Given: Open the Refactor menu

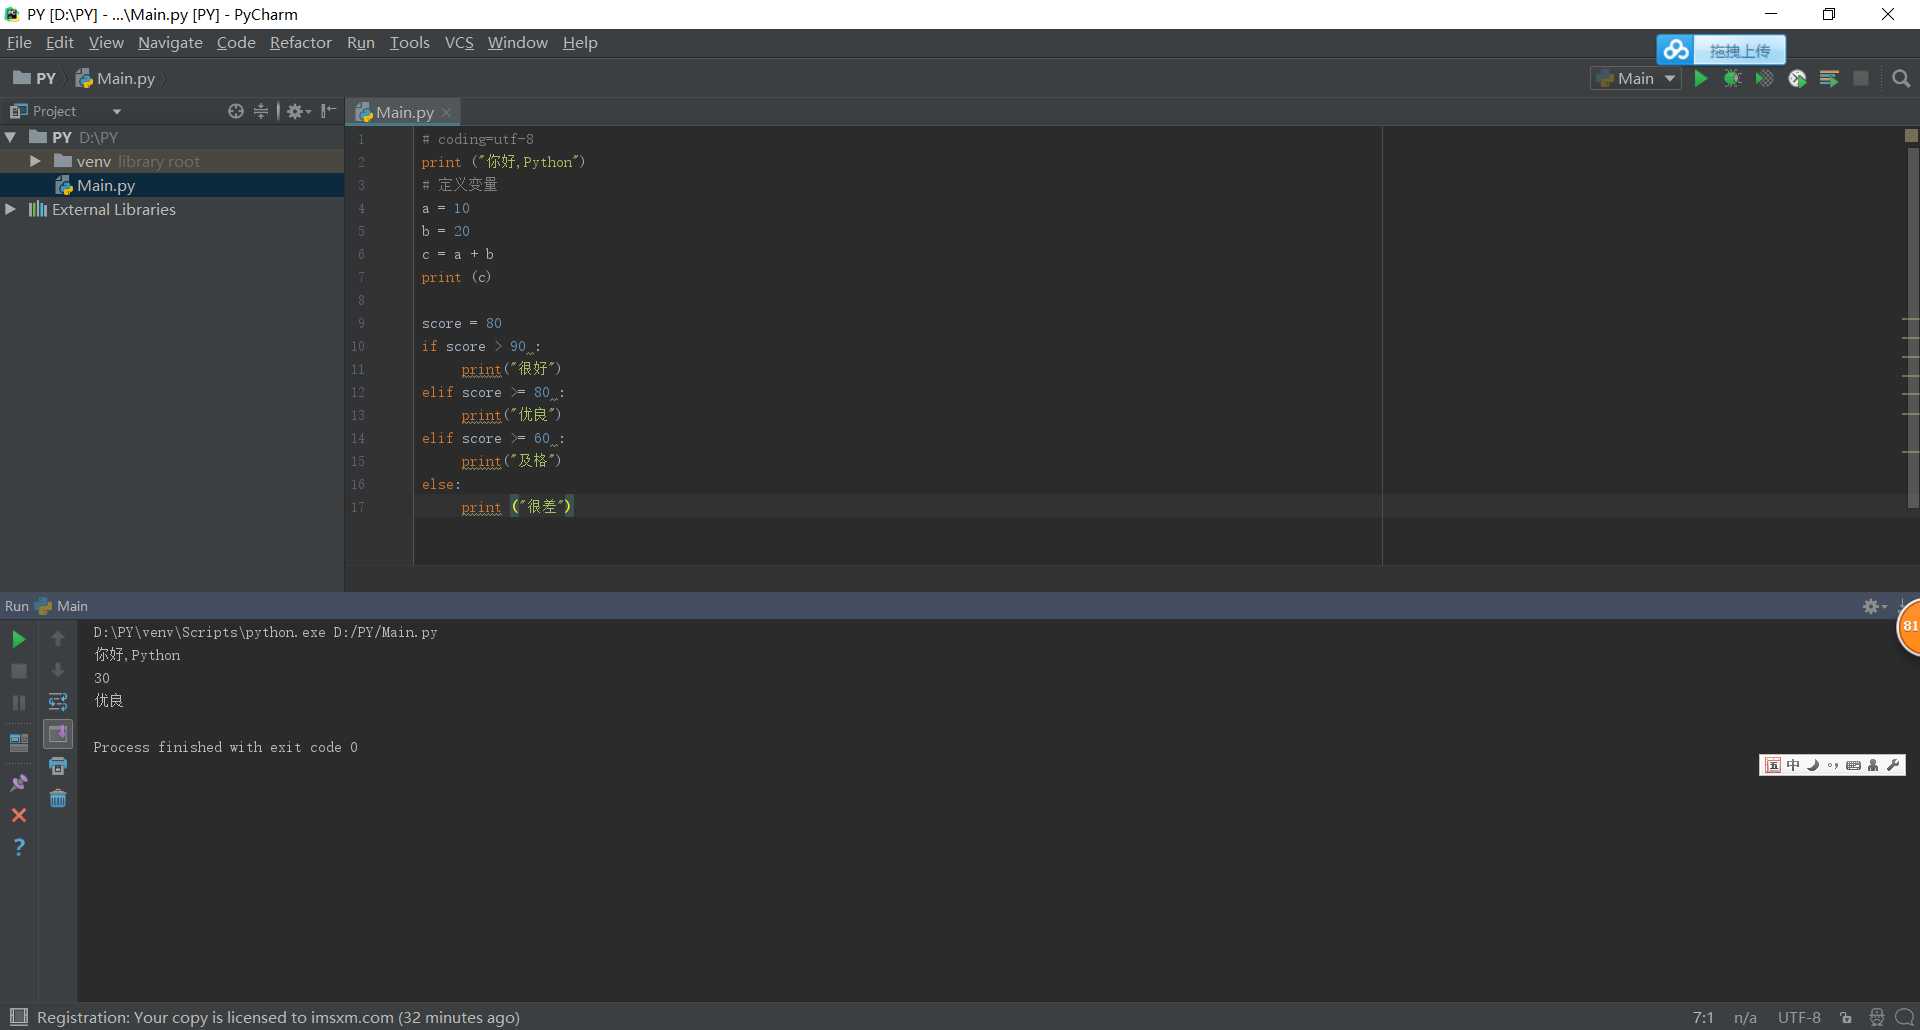Looking at the screenshot, I should point(300,42).
